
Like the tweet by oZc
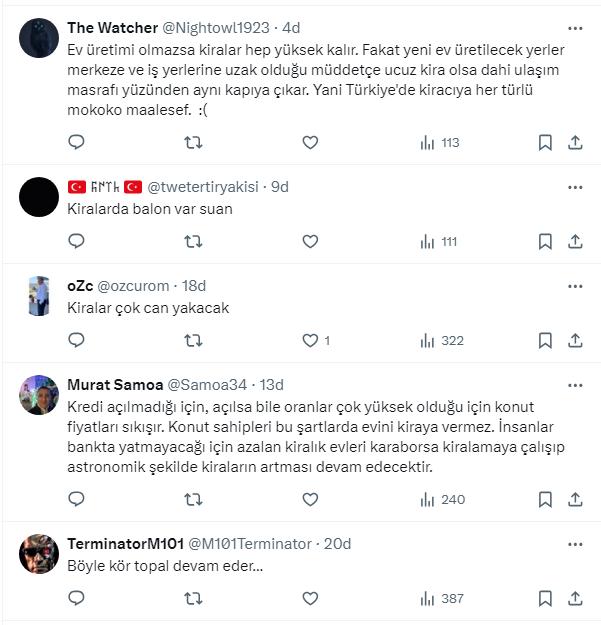[310, 341]
